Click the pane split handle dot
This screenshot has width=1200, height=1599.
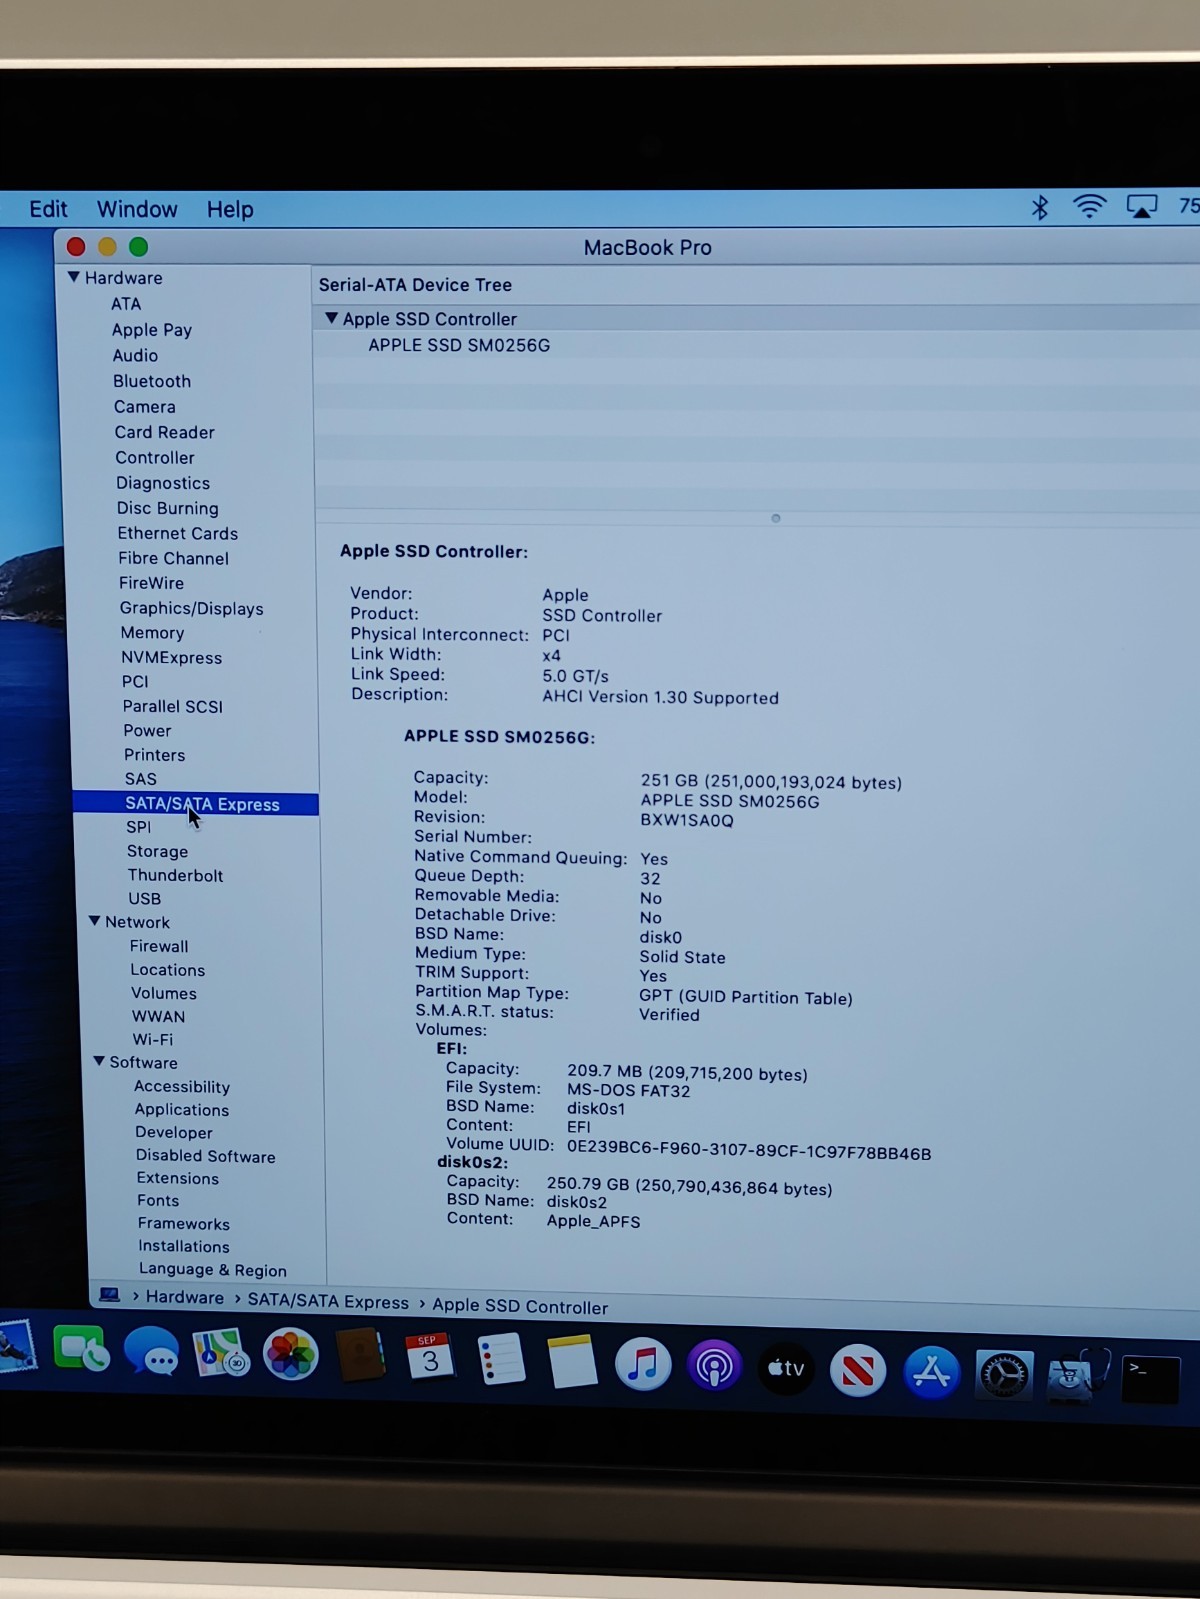coord(776,518)
